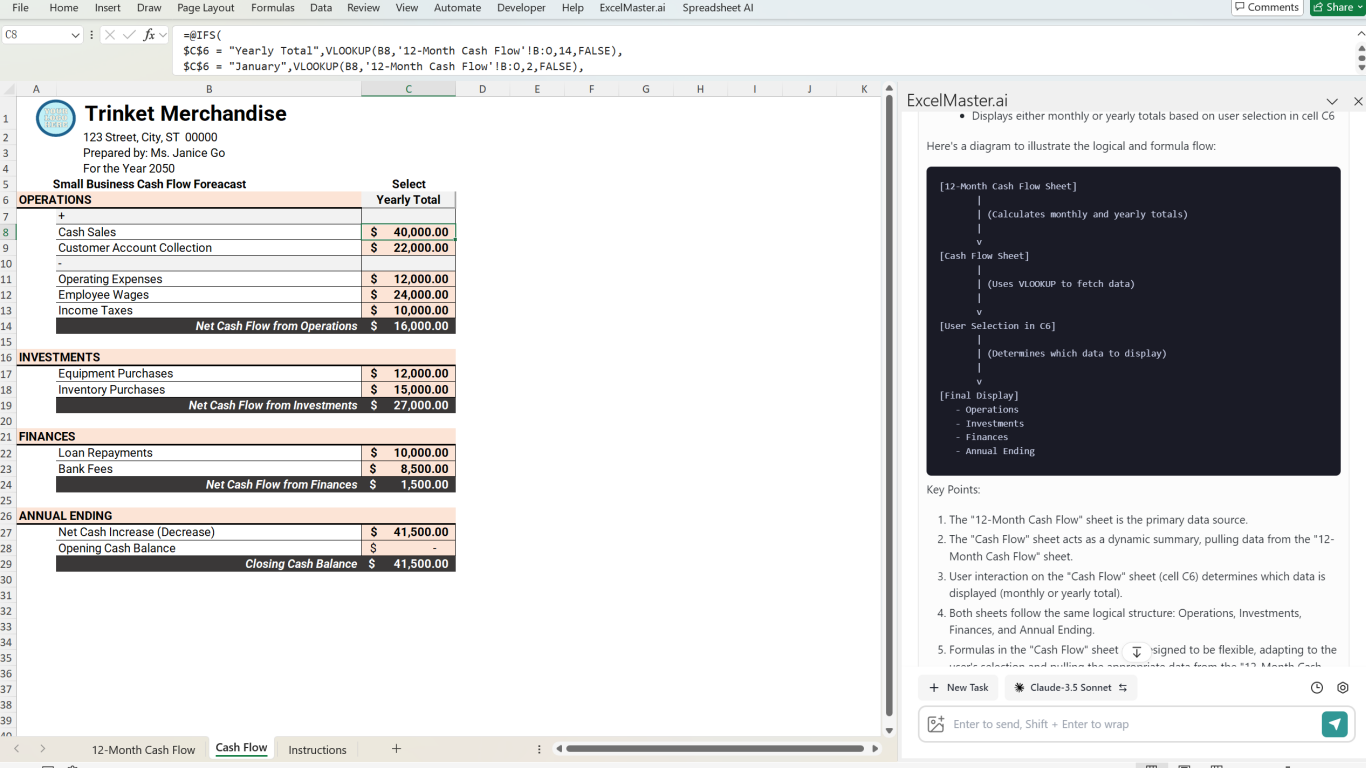Open the Insert ribbon tab
The image size is (1366, 768).
pyautogui.click(x=108, y=7)
